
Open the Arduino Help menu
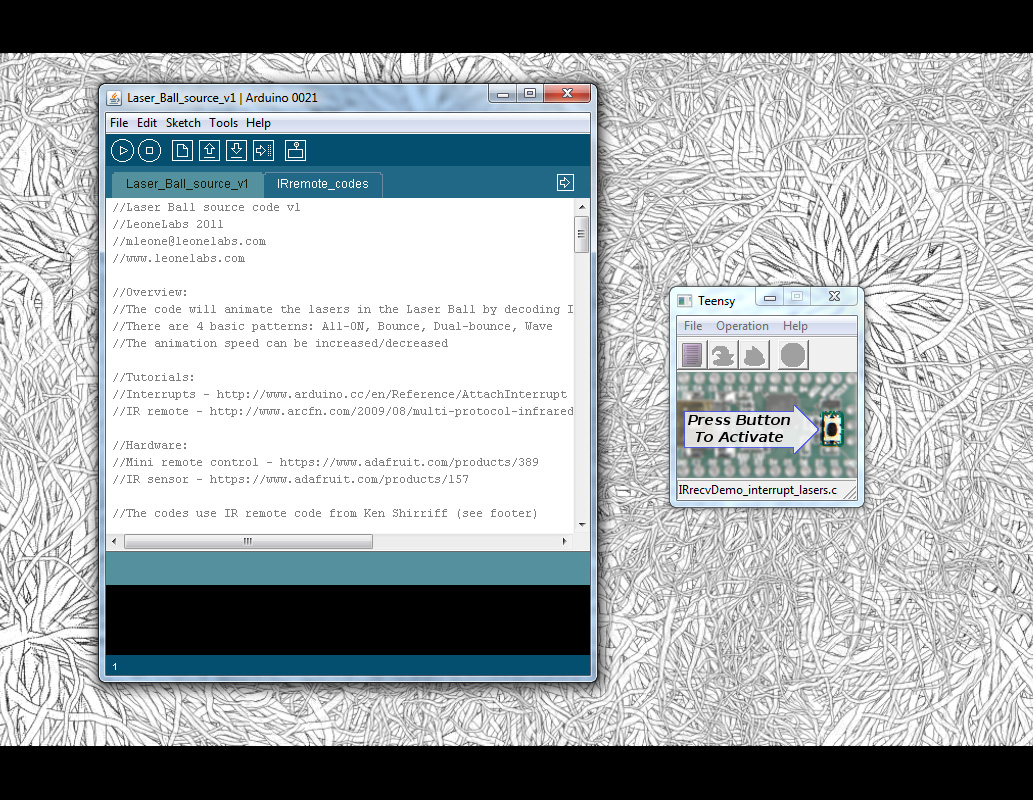tap(258, 123)
